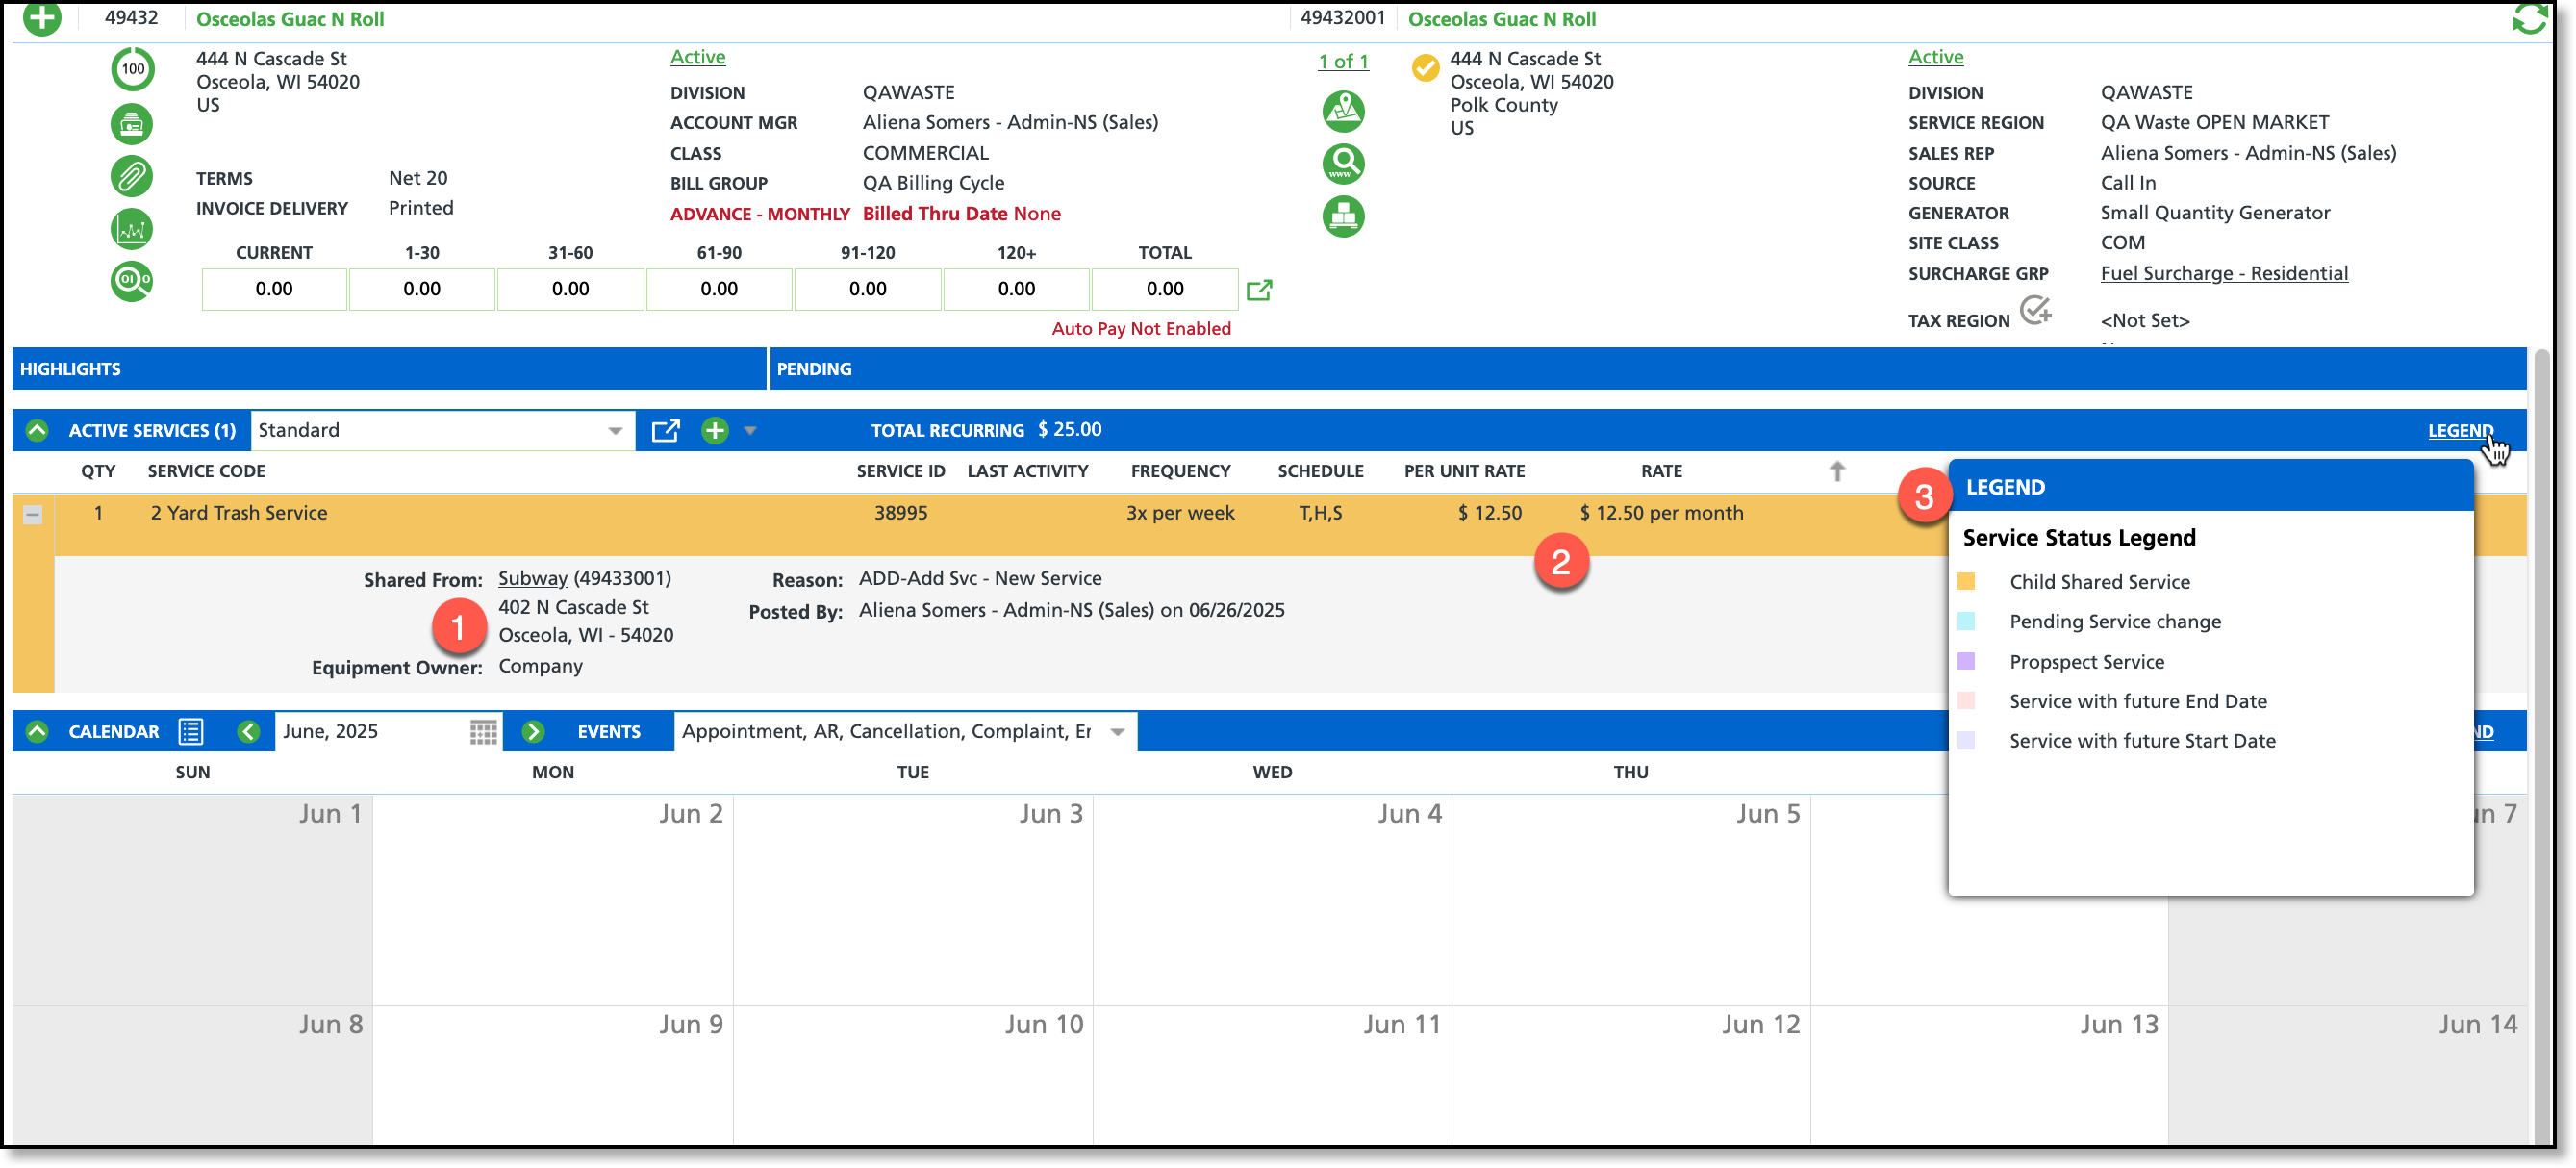Select the Pending tab header
The height and width of the screenshot is (1168, 2576).
[x=814, y=369]
